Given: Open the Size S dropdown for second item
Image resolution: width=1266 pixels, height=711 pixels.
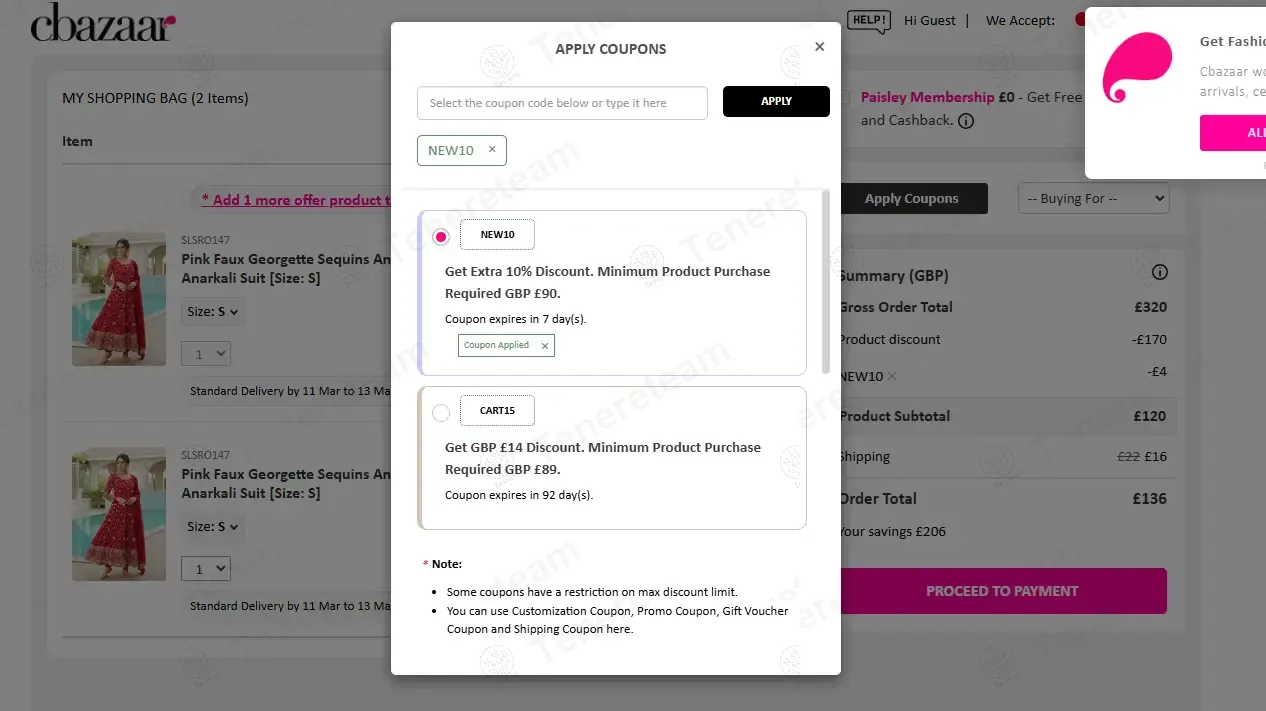Looking at the screenshot, I should point(213,526).
